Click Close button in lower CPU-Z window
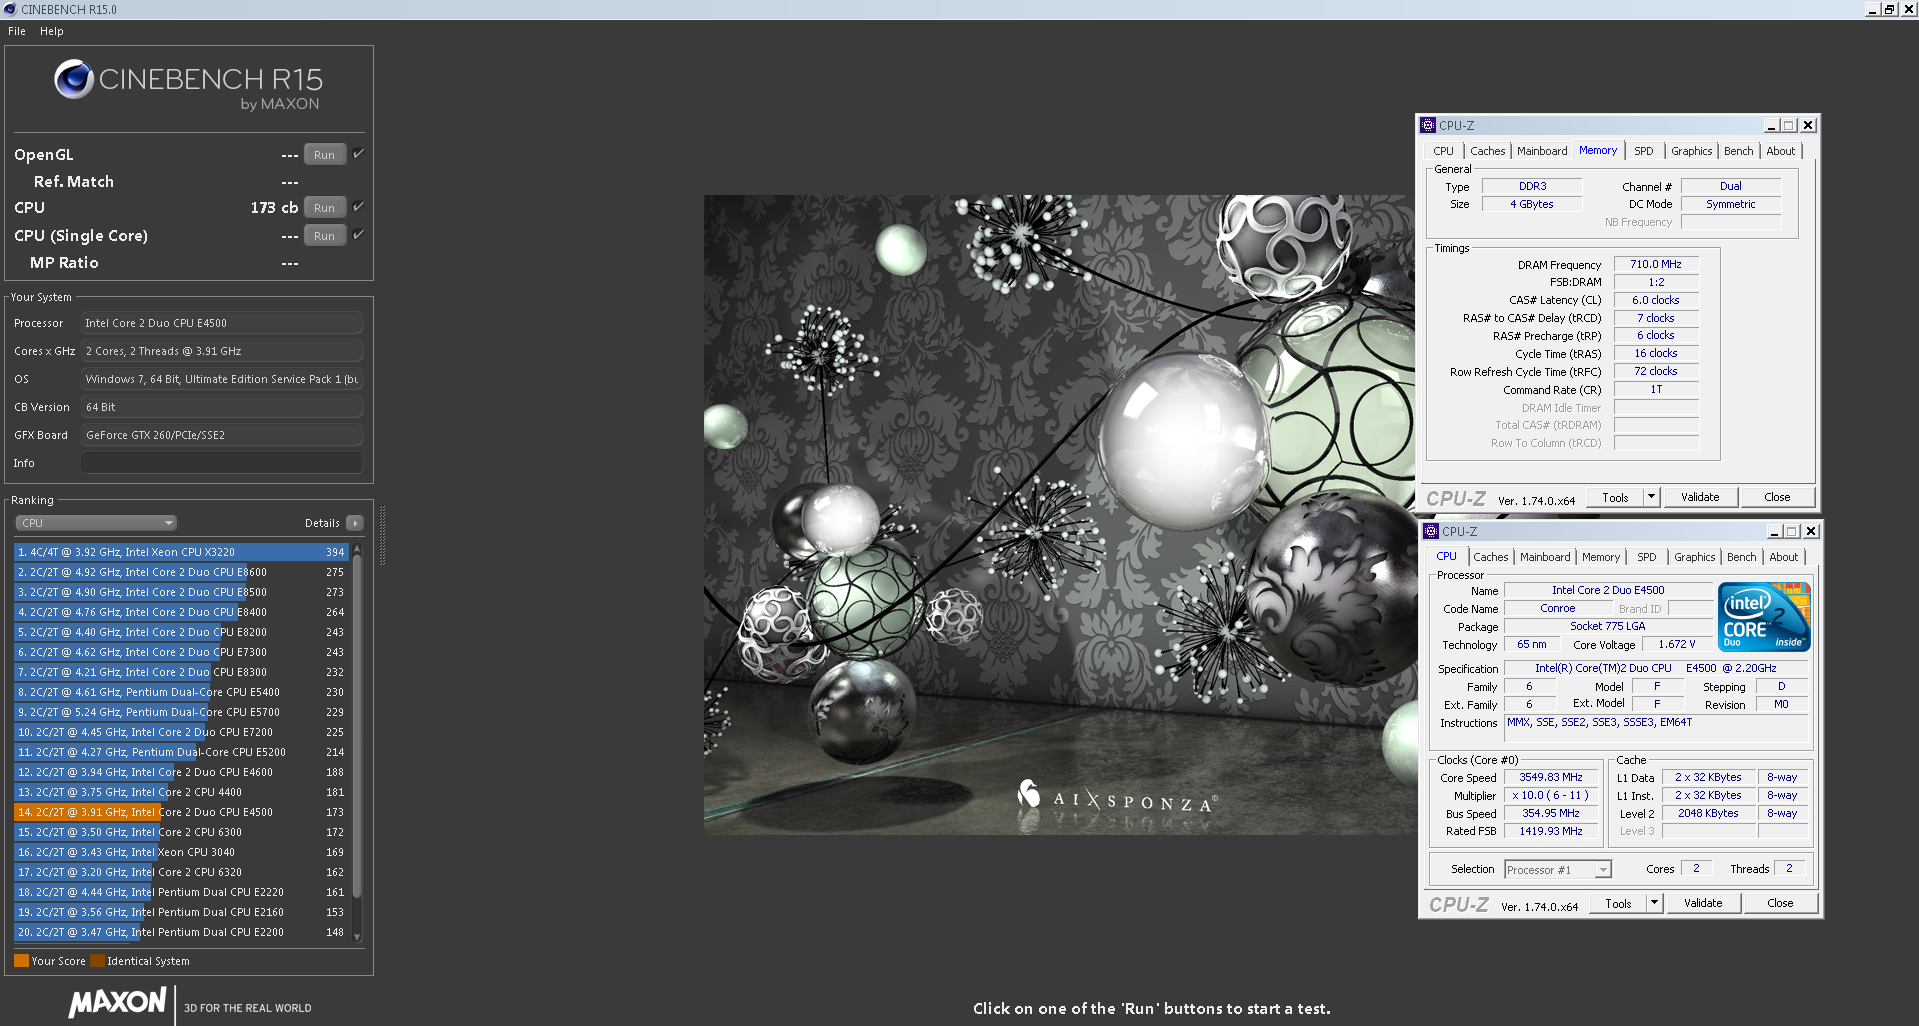This screenshot has width=1919, height=1026. [1780, 903]
